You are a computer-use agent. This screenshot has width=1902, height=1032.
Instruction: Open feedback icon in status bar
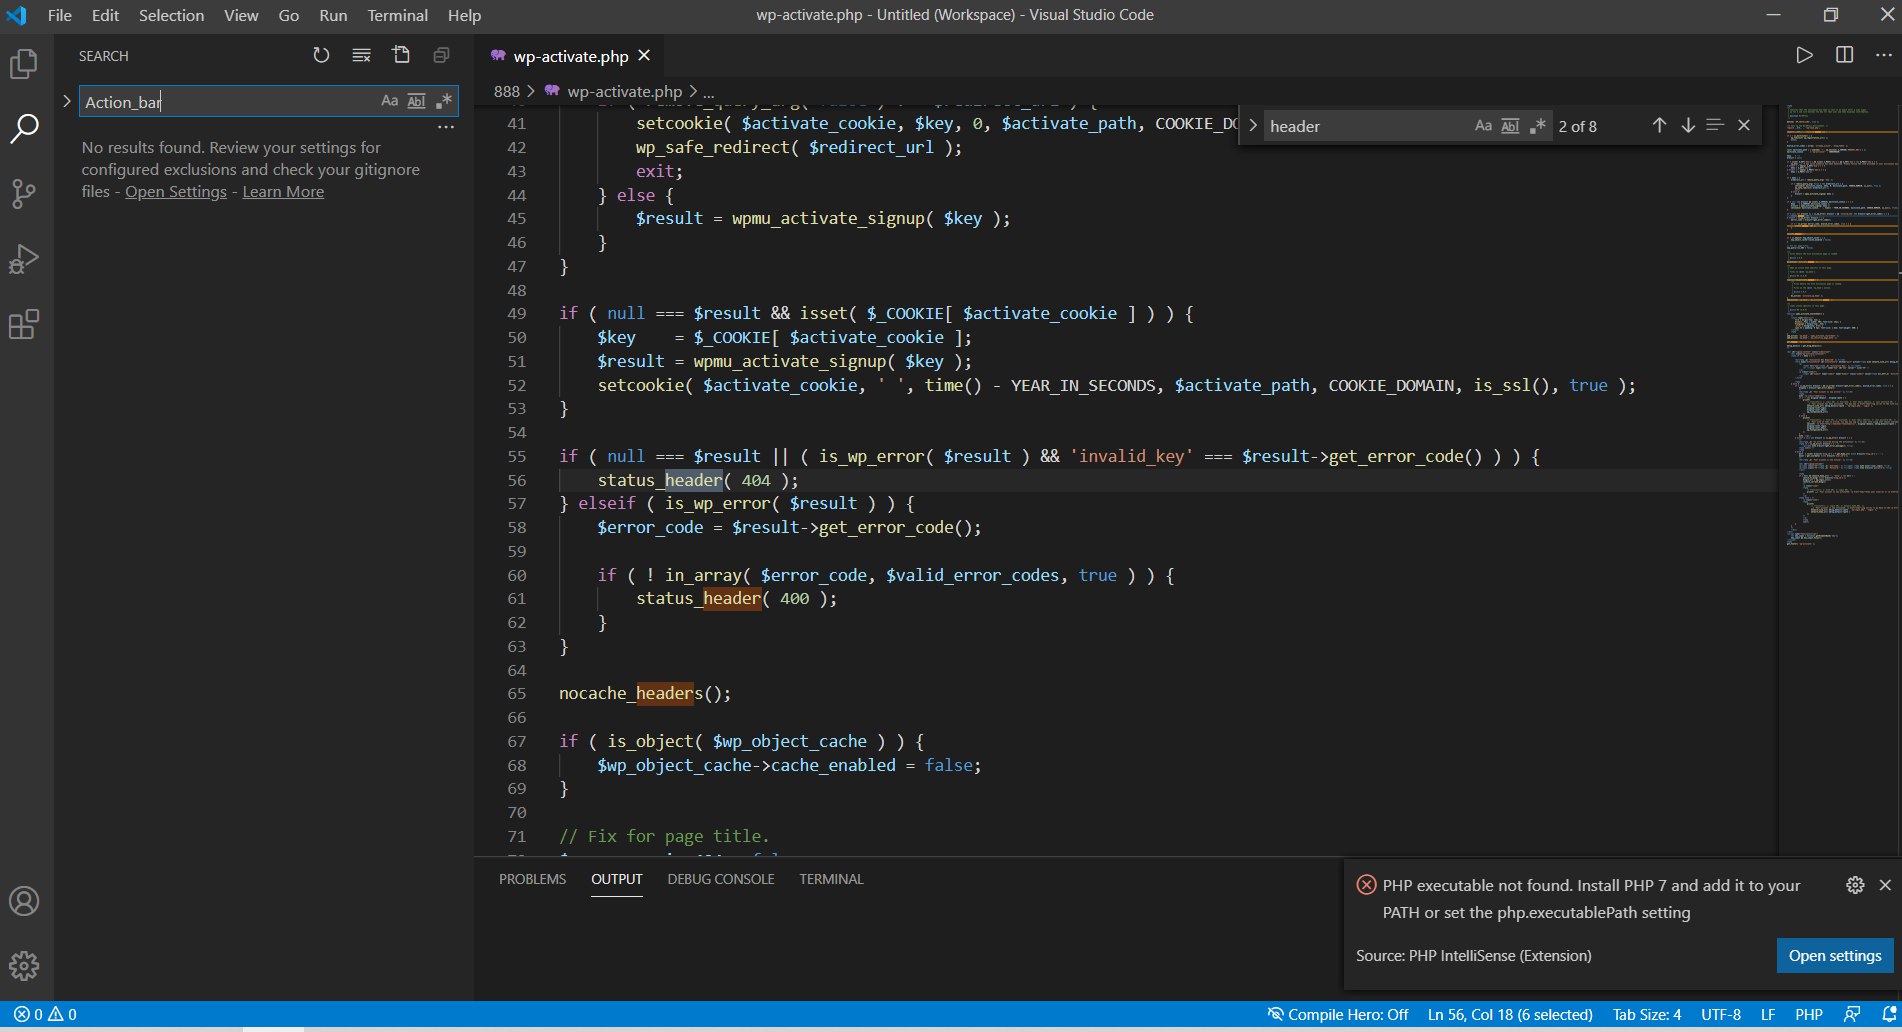(1852, 1014)
